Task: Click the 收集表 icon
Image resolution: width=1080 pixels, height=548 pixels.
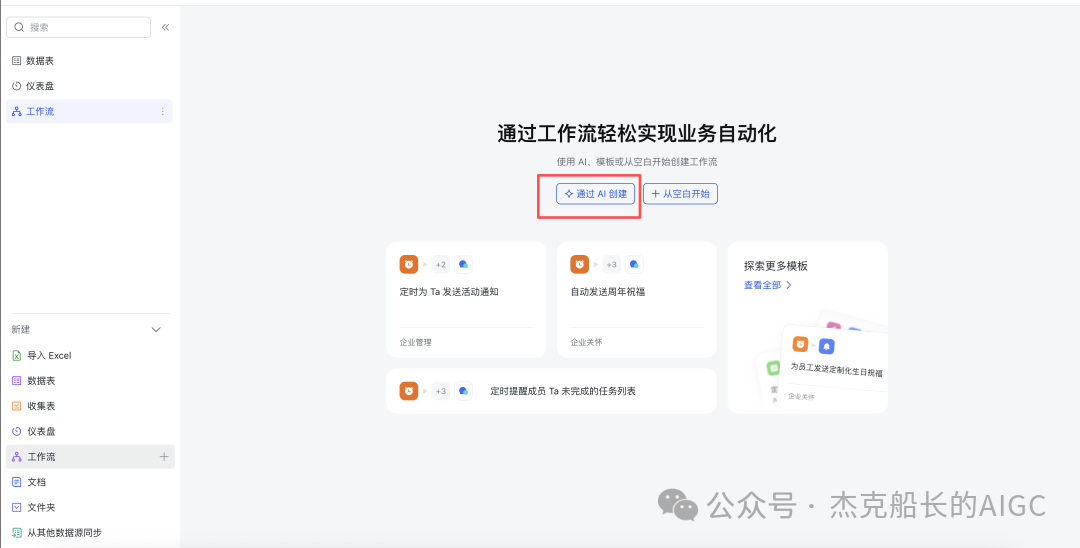Action: (17, 406)
